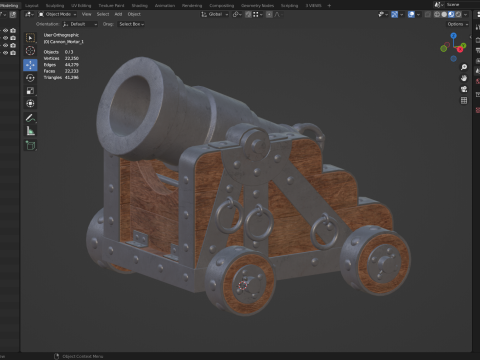Switch to material preview shading
480x360 pixels.
click(451, 14)
